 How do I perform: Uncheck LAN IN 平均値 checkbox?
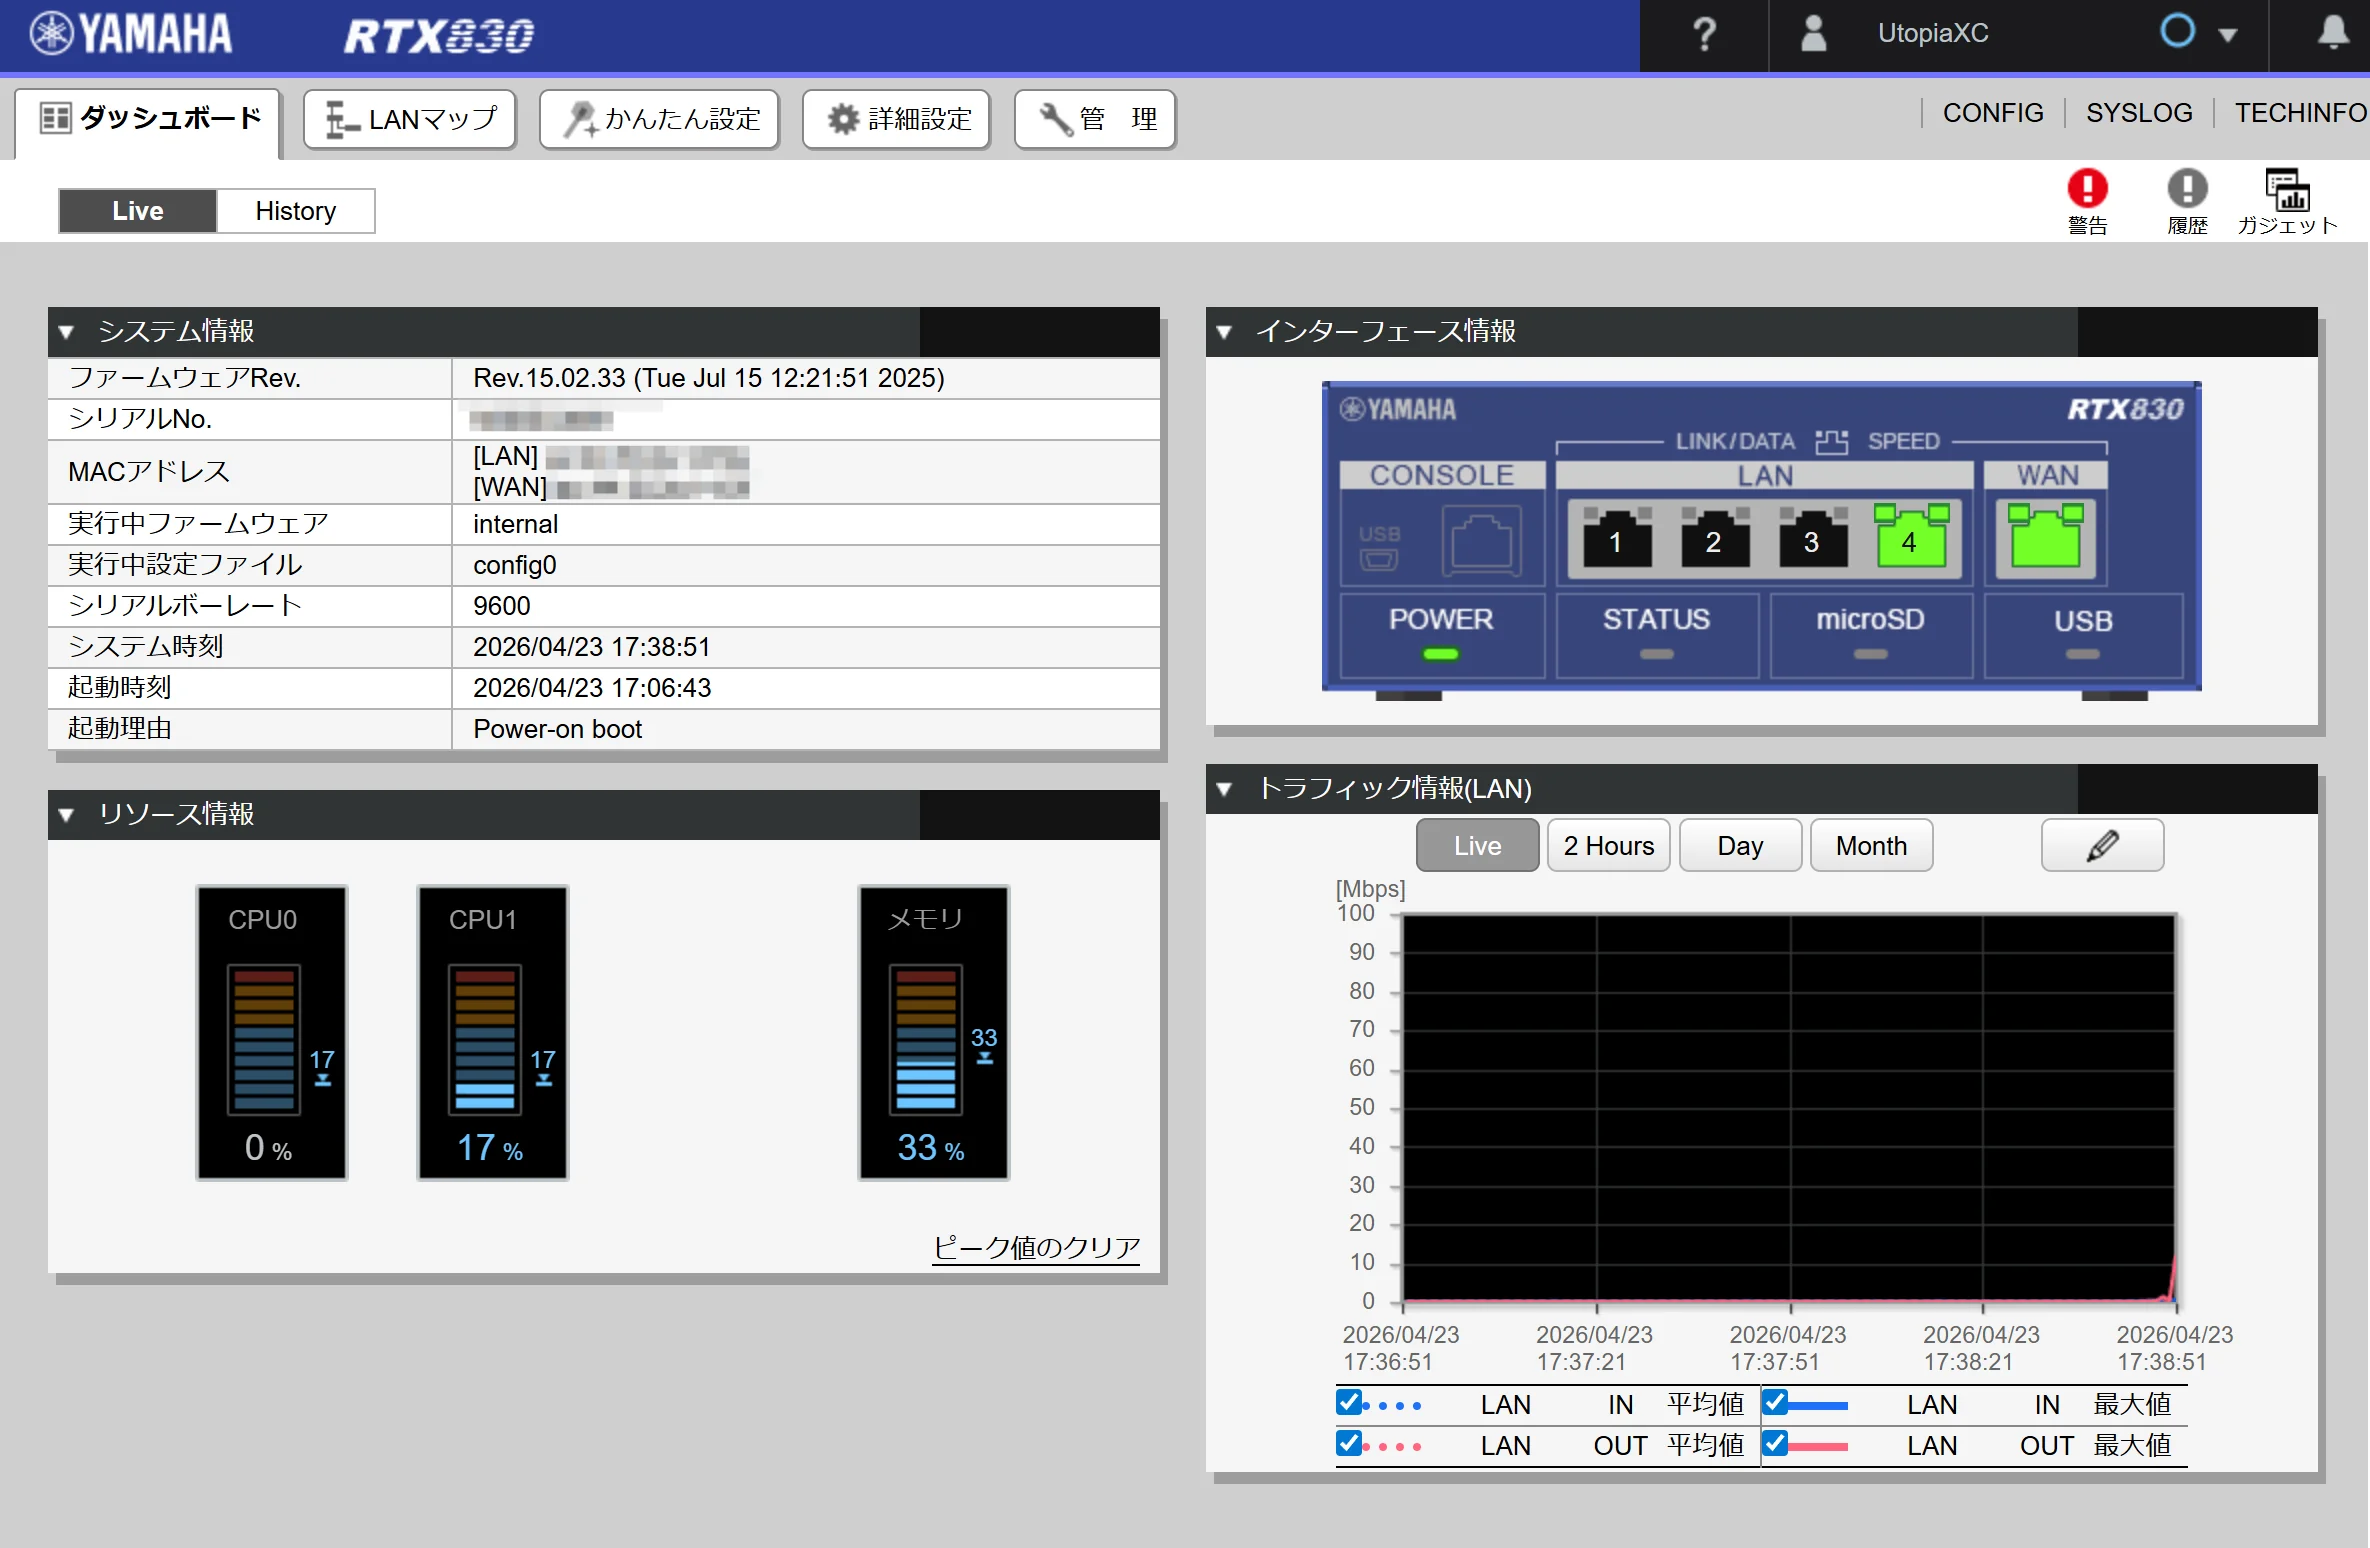(1348, 1403)
